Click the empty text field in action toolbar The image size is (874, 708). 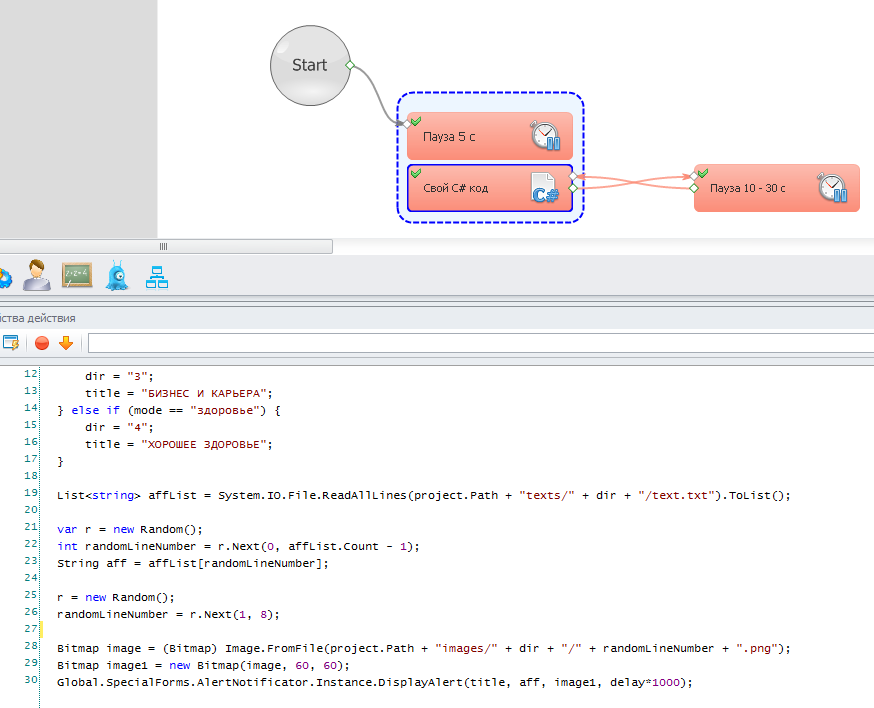coord(481,343)
